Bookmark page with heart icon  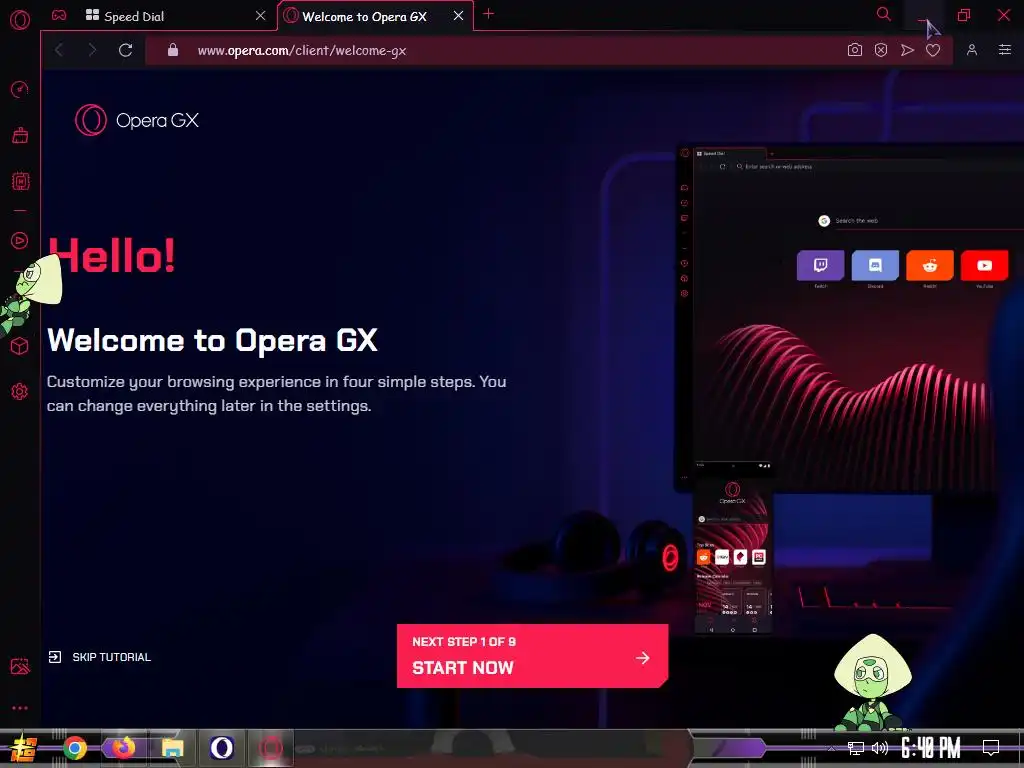pyautogui.click(x=933, y=50)
